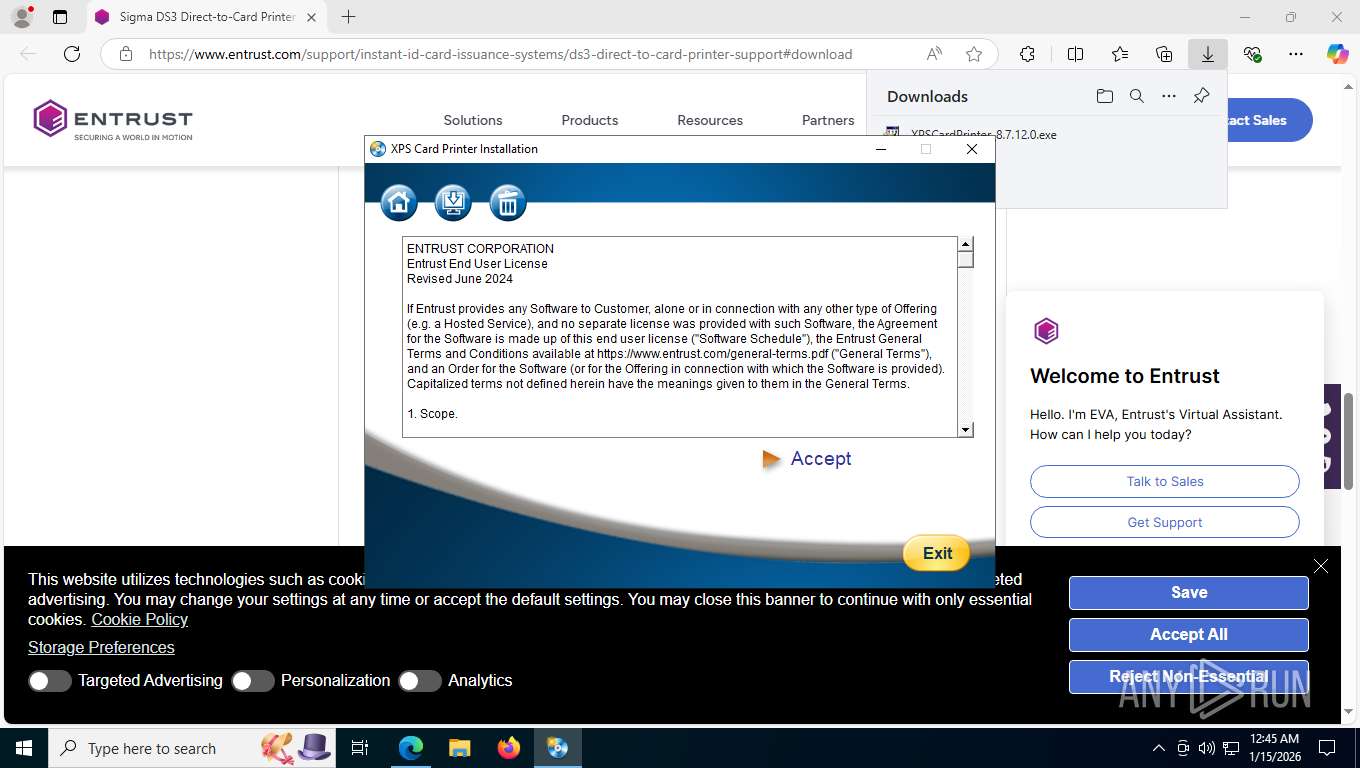This screenshot has width=1360, height=768.
Task: Click Get Support in chat widget
Action: click(1165, 522)
